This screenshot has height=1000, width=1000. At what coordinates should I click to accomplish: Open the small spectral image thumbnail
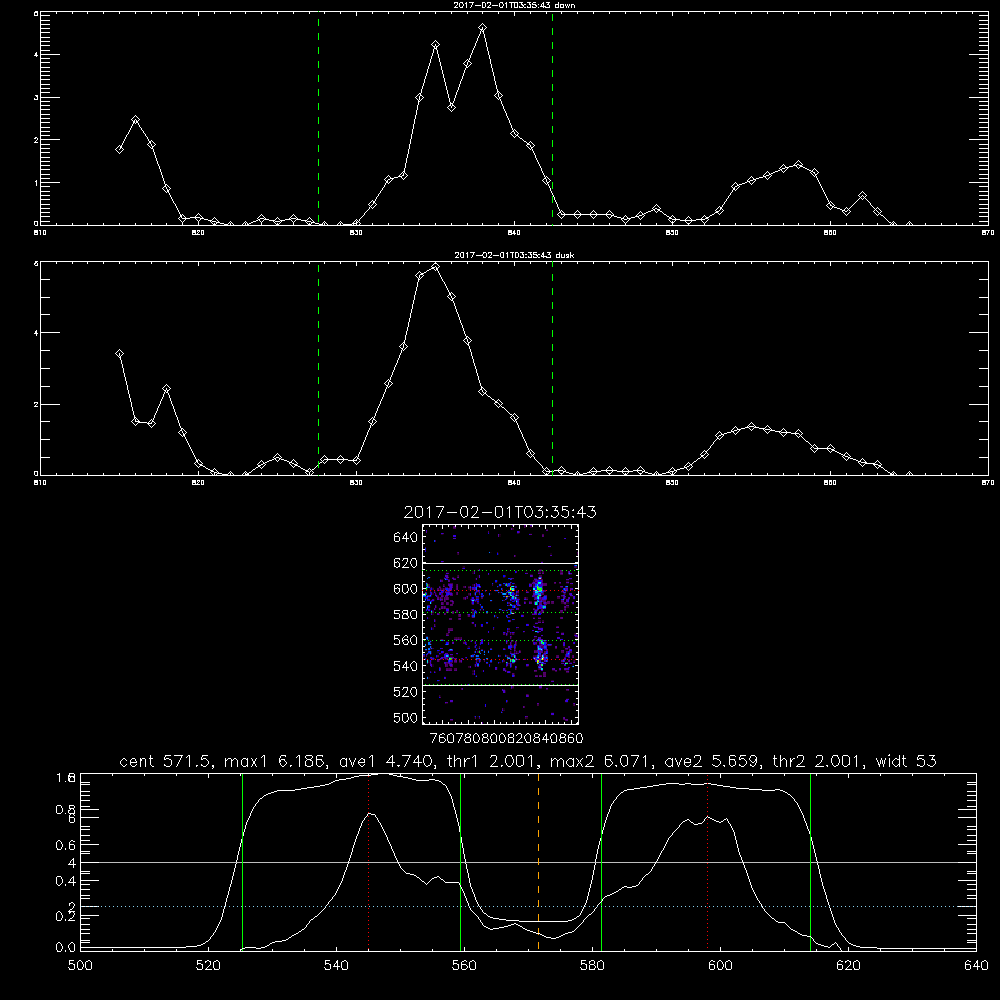pyautogui.click(x=500, y=624)
